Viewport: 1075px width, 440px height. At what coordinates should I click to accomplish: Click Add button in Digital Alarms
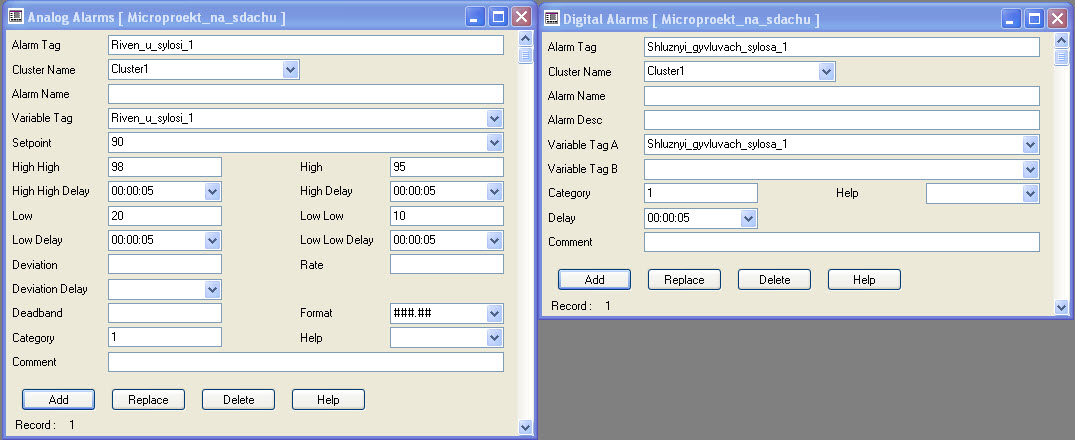pyautogui.click(x=594, y=280)
